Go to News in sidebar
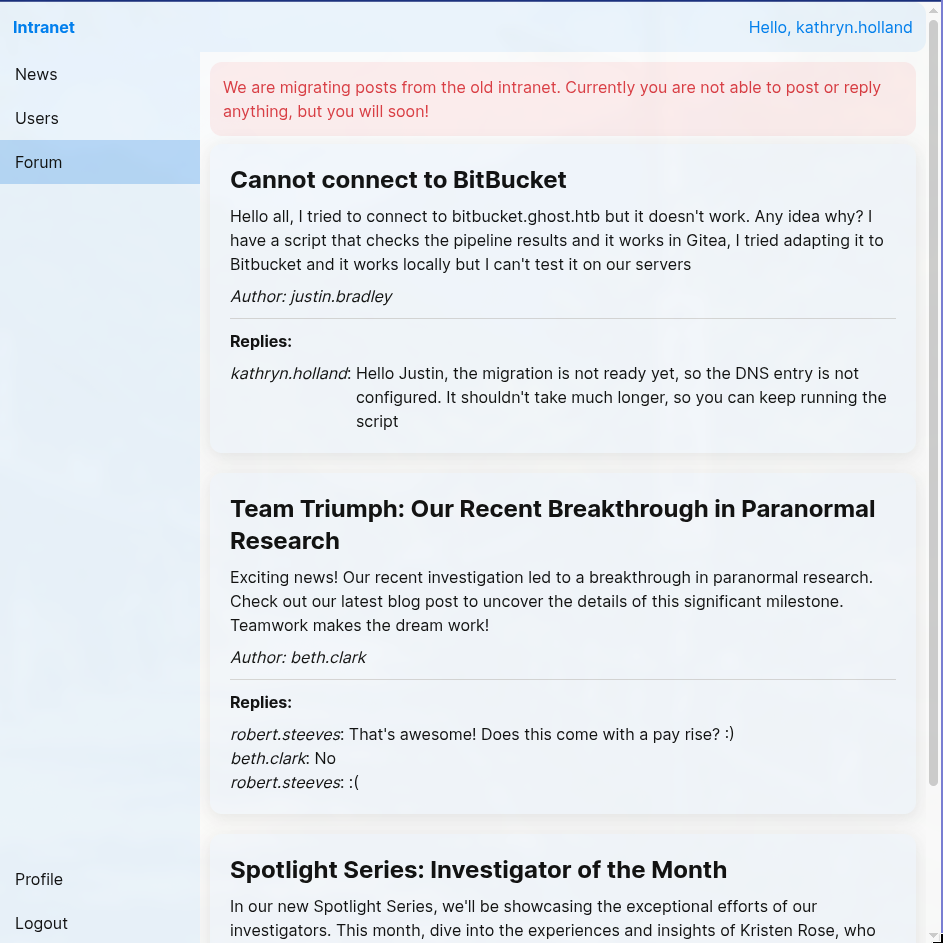The width and height of the screenshot is (943, 943). pyautogui.click(x=100, y=75)
